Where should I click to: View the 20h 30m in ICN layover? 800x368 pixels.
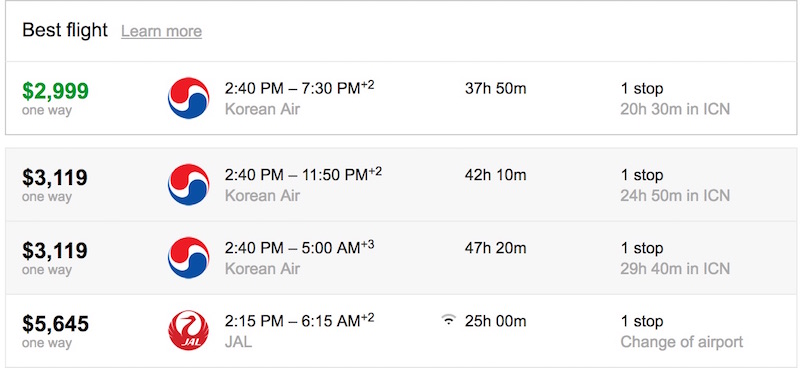675,109
